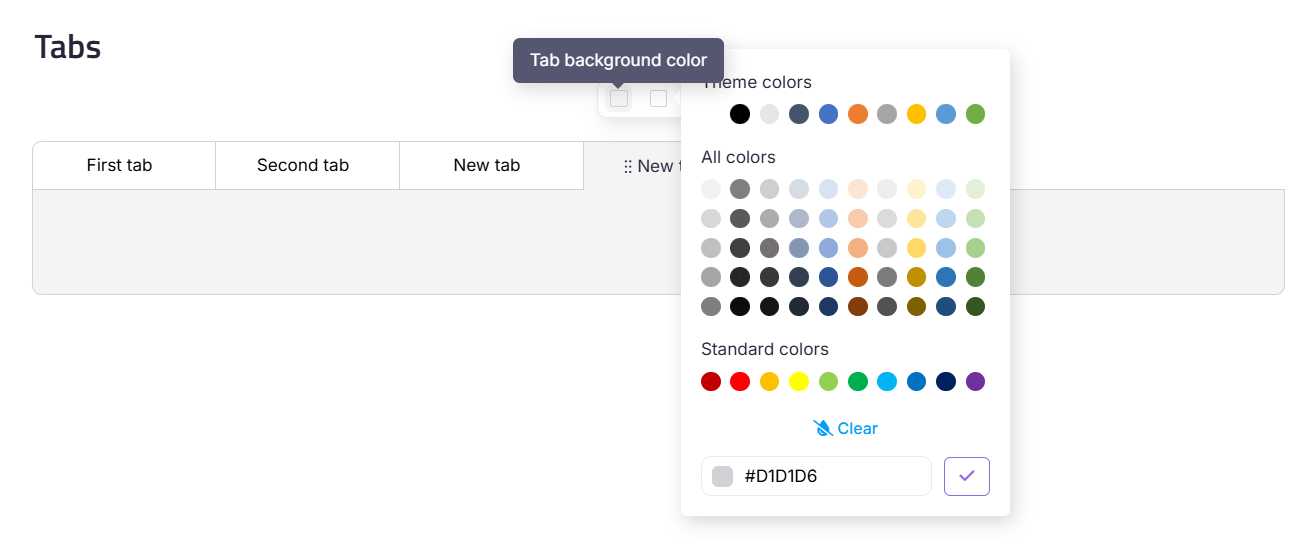Choose the orange theme color swatch
1301x540 pixels.
click(858, 114)
